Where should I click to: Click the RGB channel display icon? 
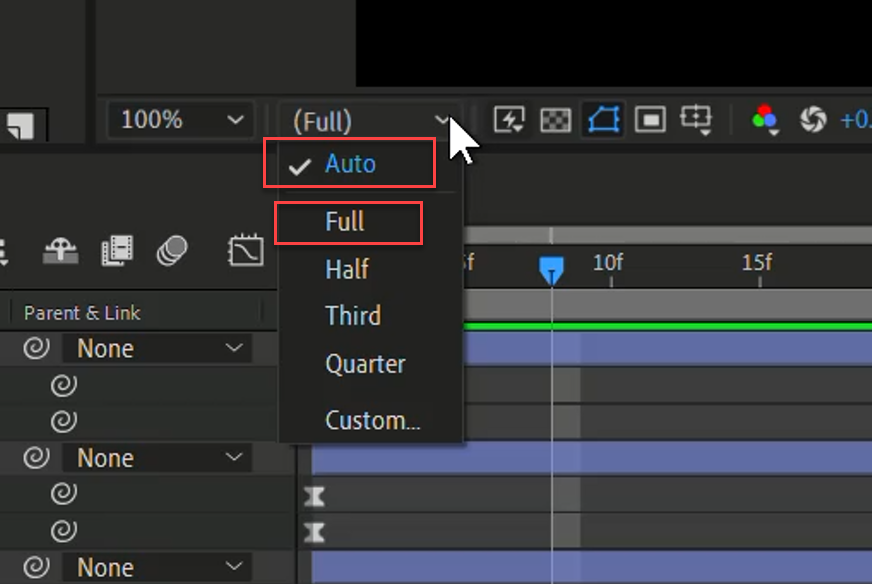pyautogui.click(x=765, y=121)
